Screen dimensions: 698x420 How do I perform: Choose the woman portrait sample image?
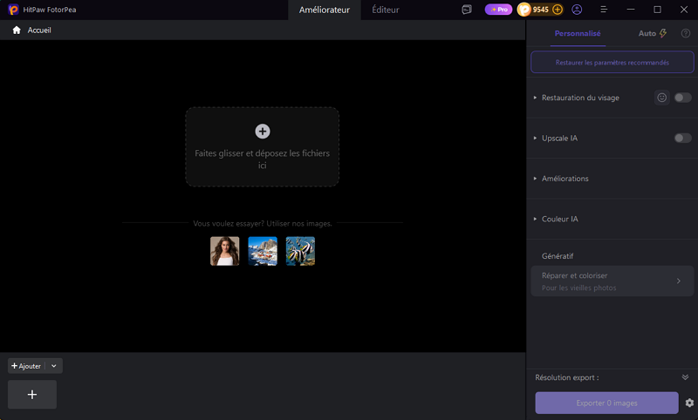click(225, 251)
